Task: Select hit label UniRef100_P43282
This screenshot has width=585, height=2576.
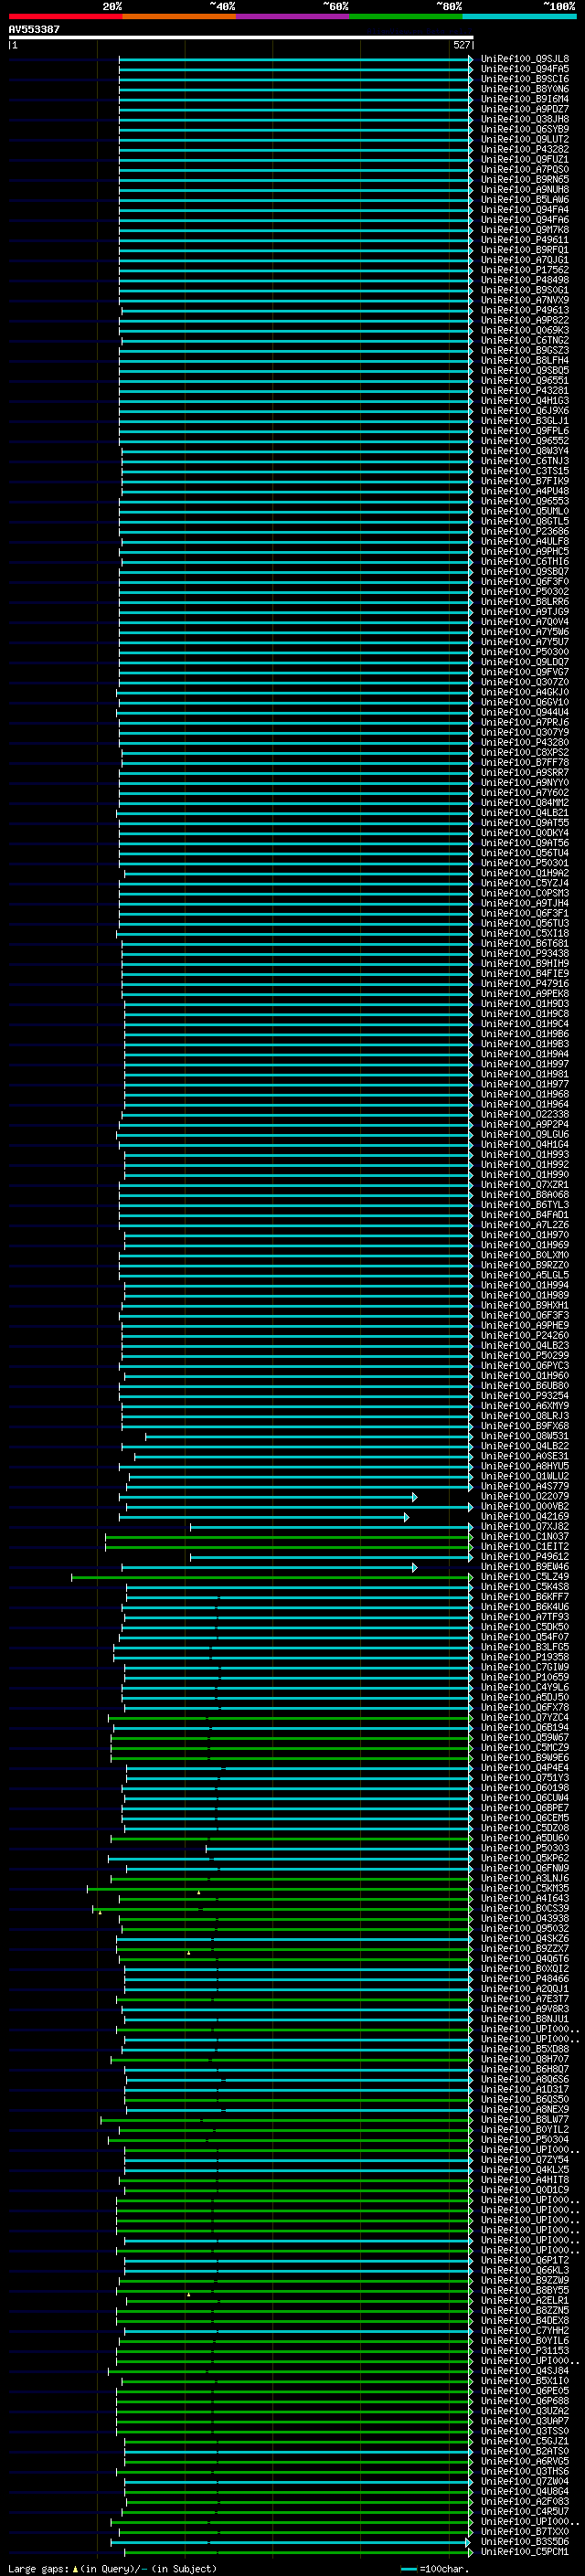Action: [525, 149]
